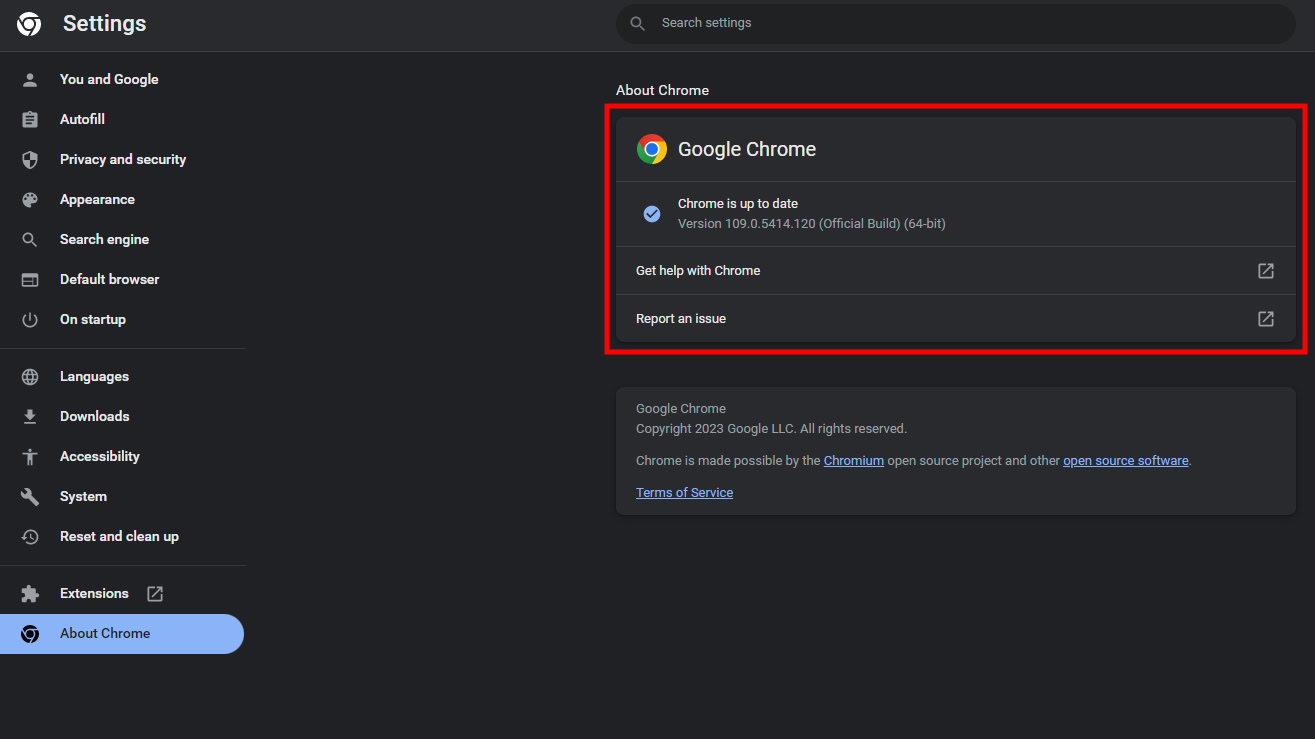Screen dimensions: 1315x739
Task: Click into the Search settings field
Action: coord(955,23)
